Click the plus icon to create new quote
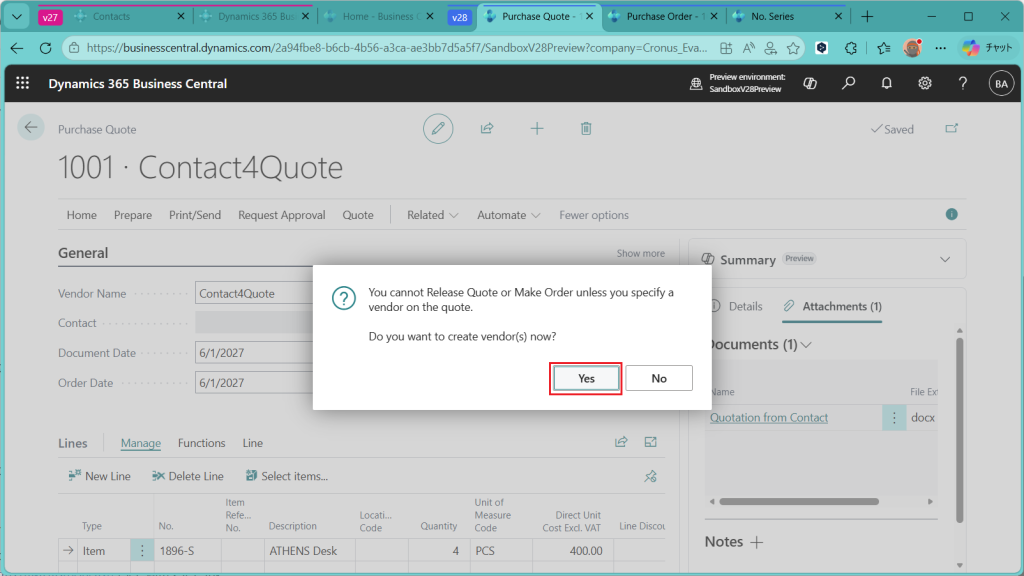1024x576 pixels. point(537,129)
